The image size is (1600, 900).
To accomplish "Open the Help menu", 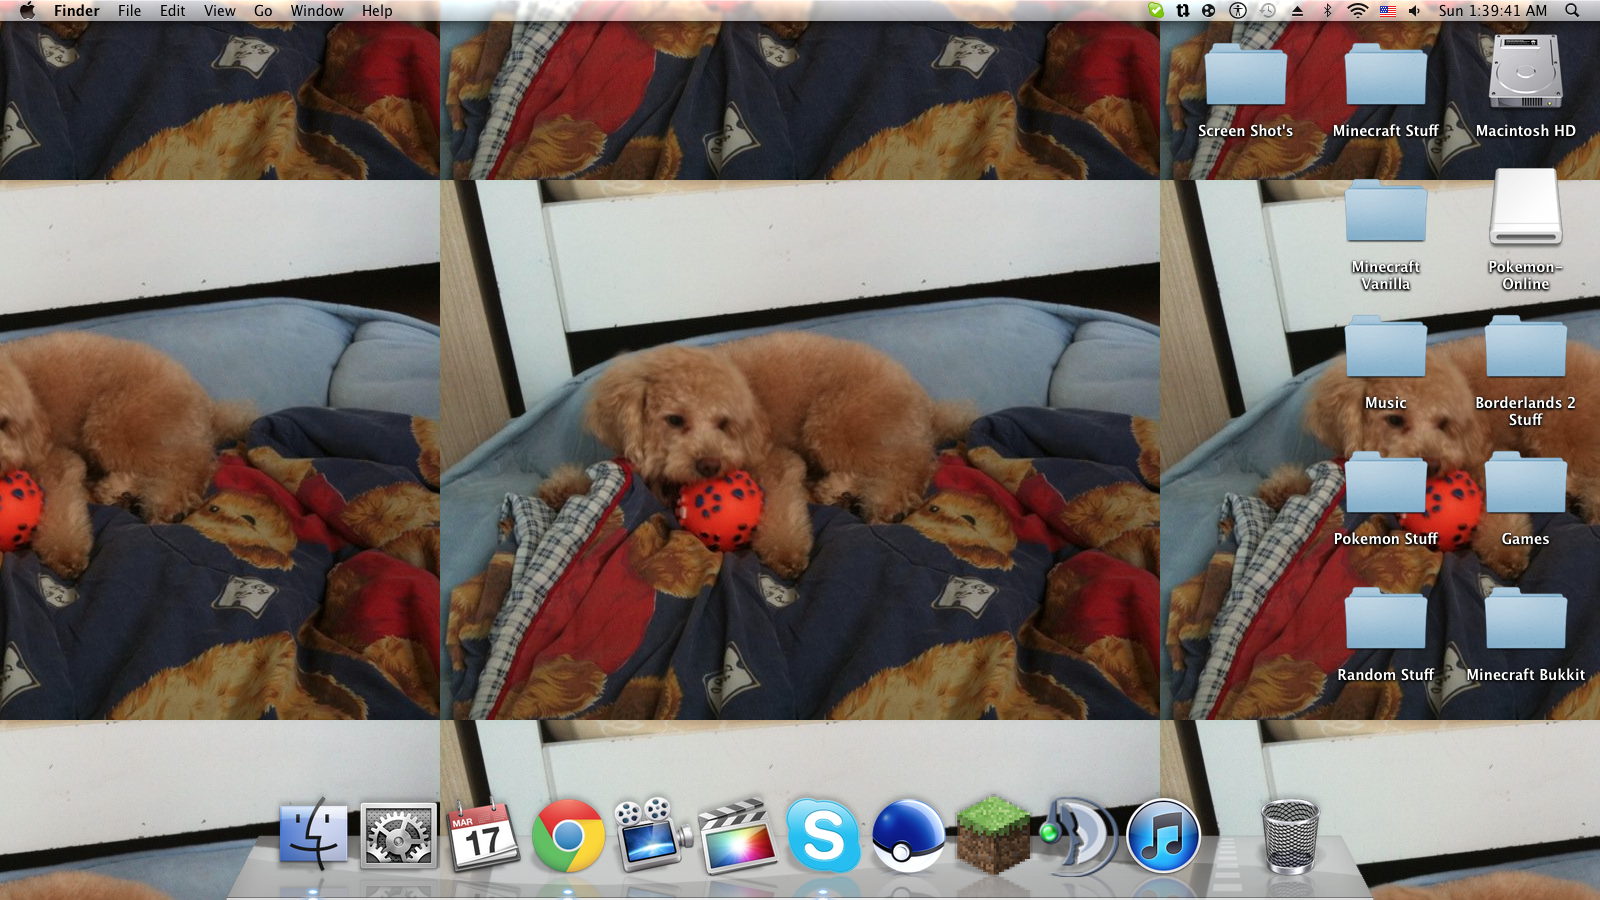I will 377,10.
